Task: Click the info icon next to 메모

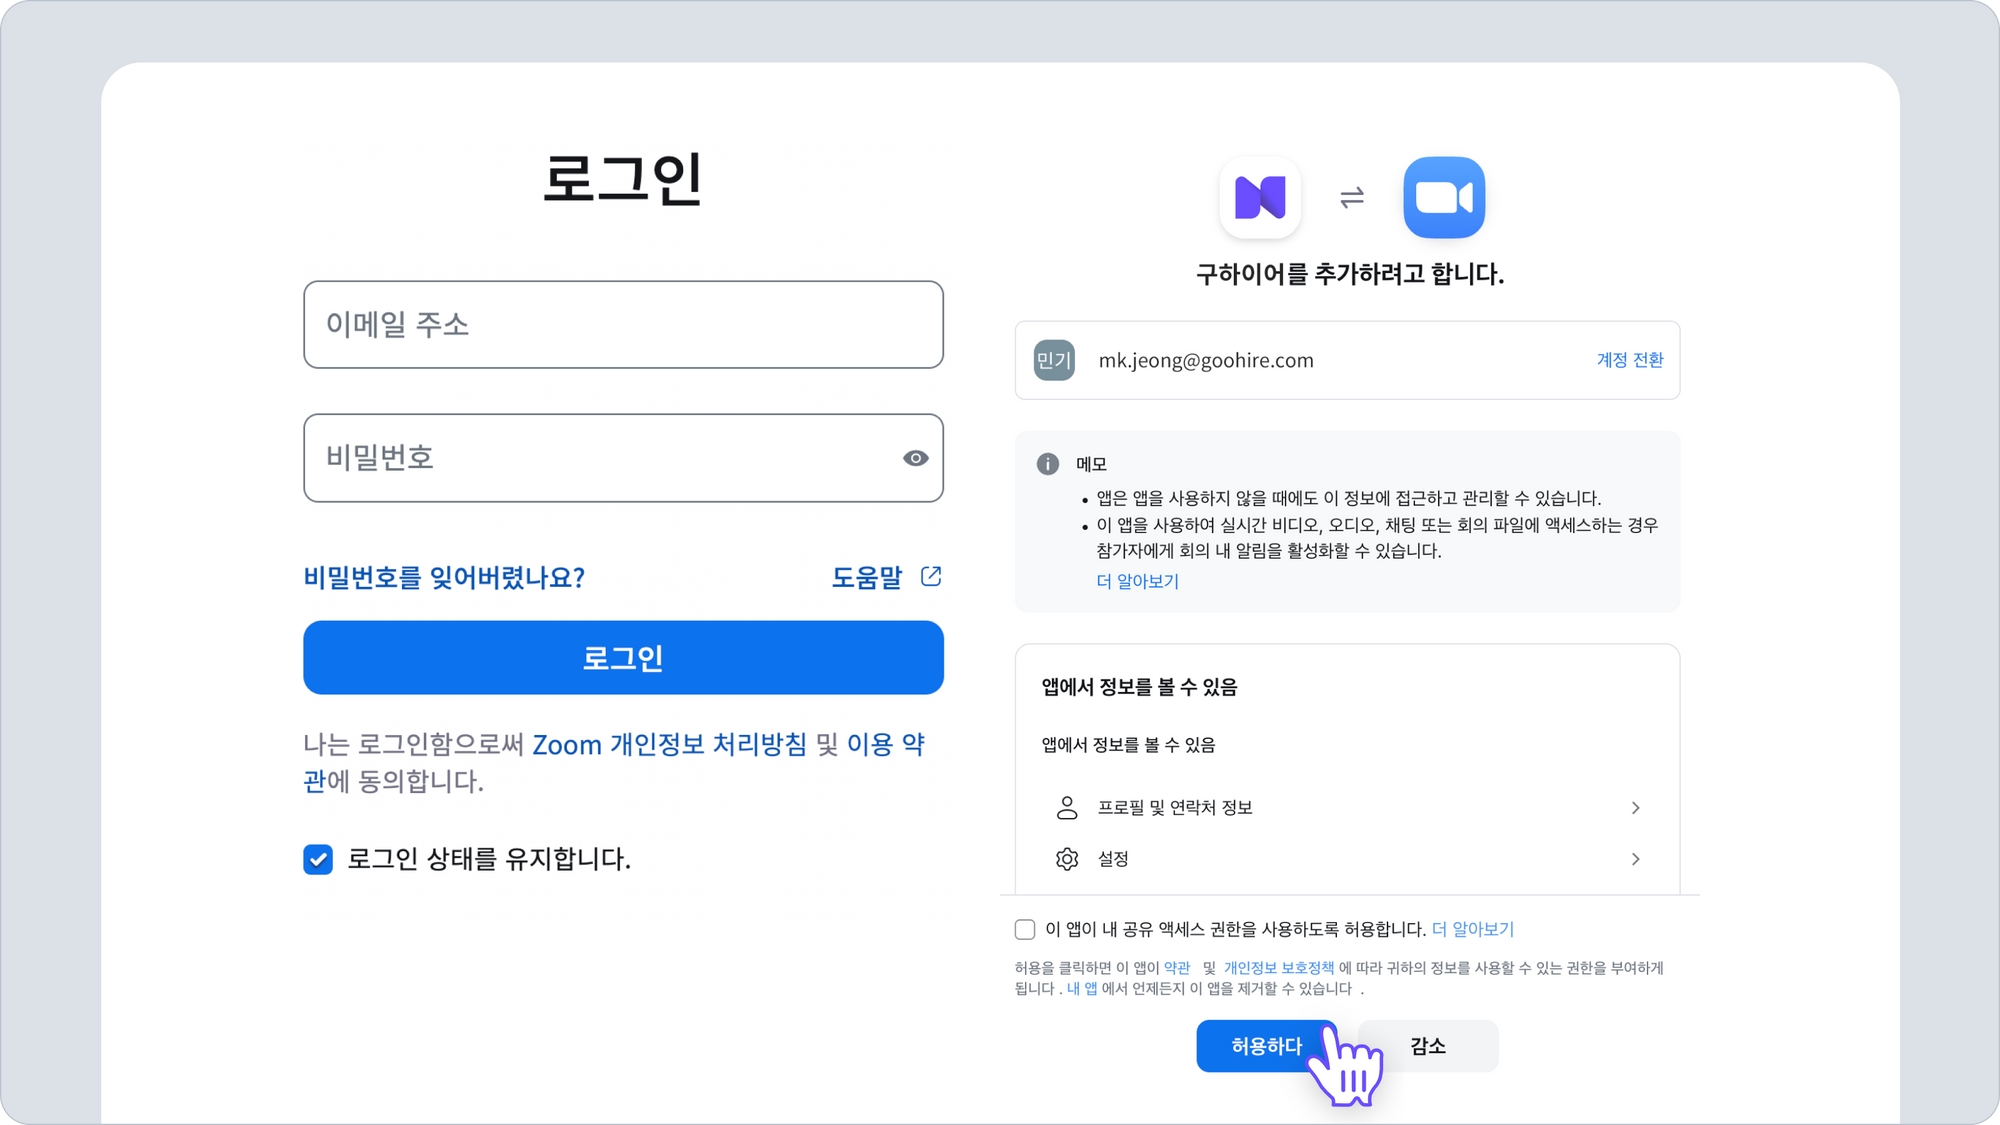Action: 1047,464
